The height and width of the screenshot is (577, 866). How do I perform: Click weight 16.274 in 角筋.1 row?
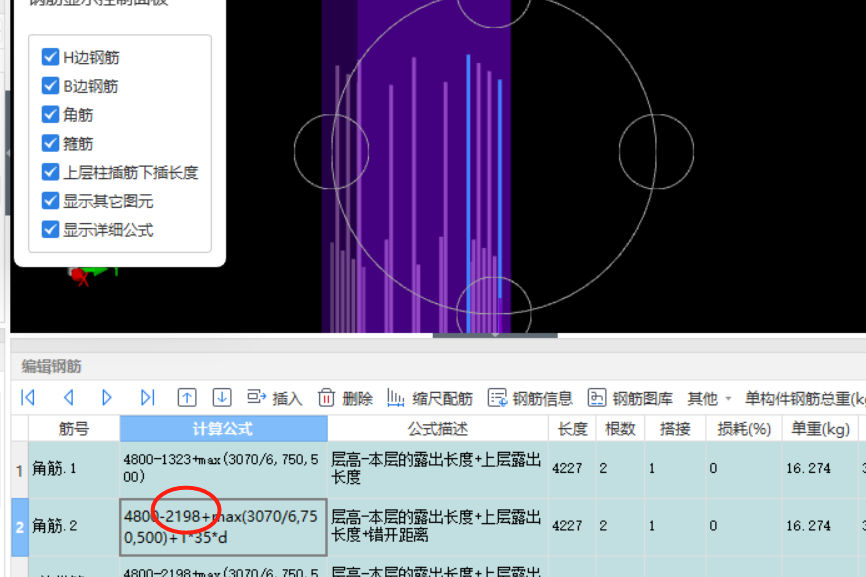pos(809,468)
